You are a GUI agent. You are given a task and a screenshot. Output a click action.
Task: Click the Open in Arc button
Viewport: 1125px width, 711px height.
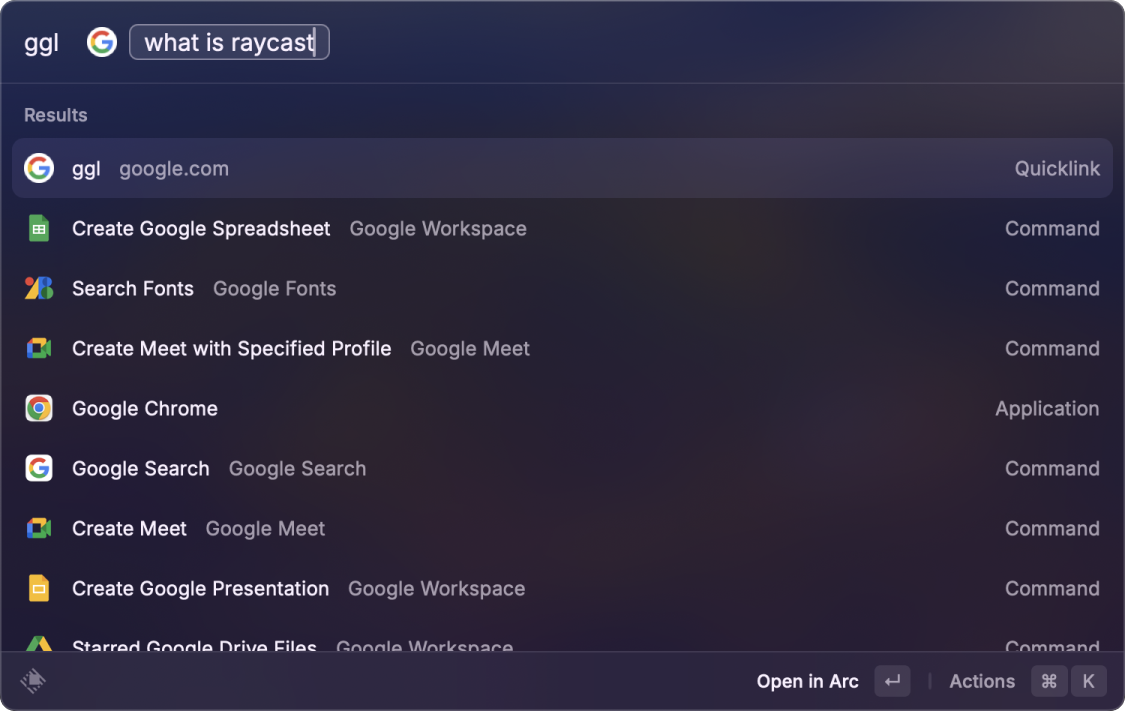click(x=807, y=681)
